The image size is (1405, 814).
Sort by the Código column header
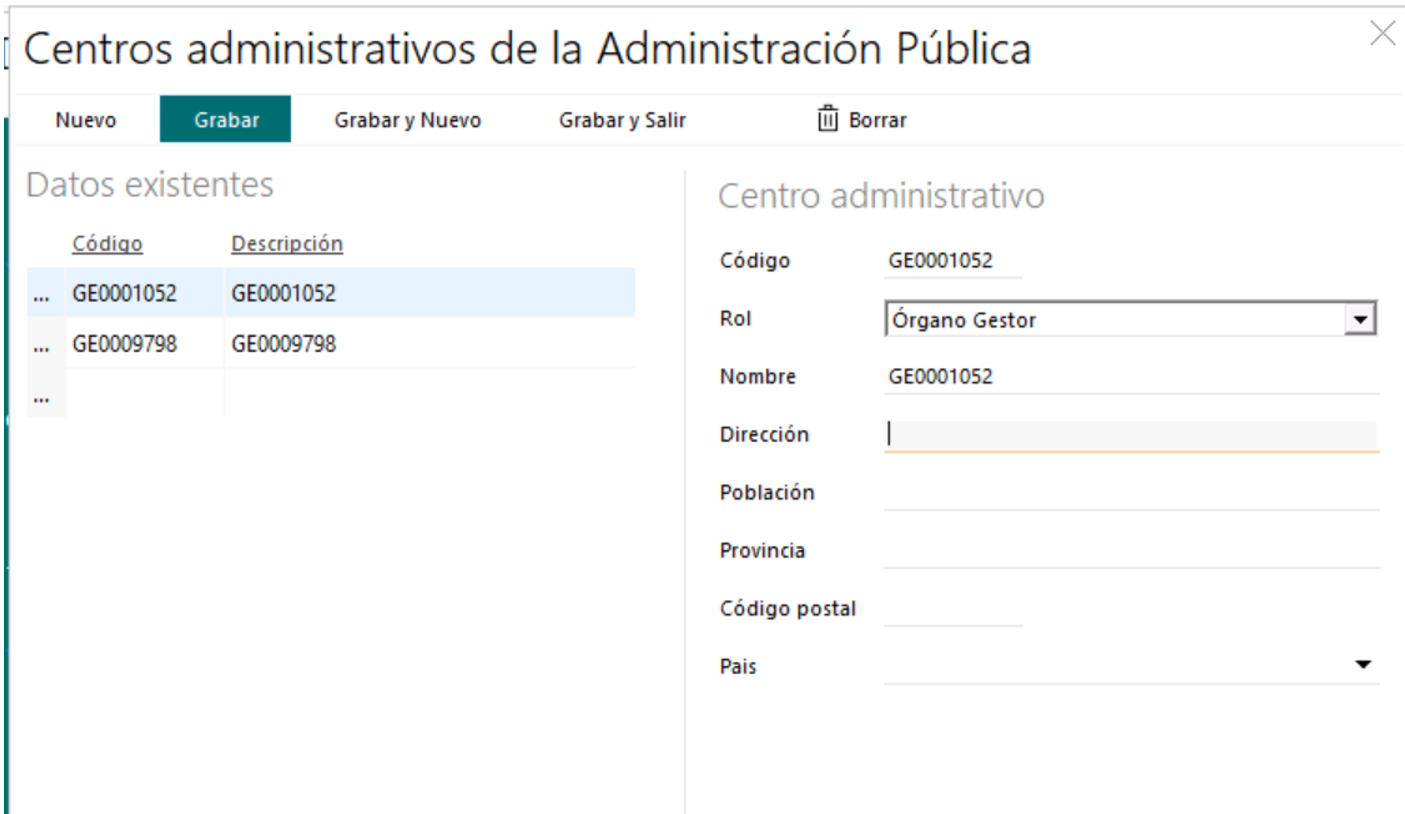(x=107, y=244)
